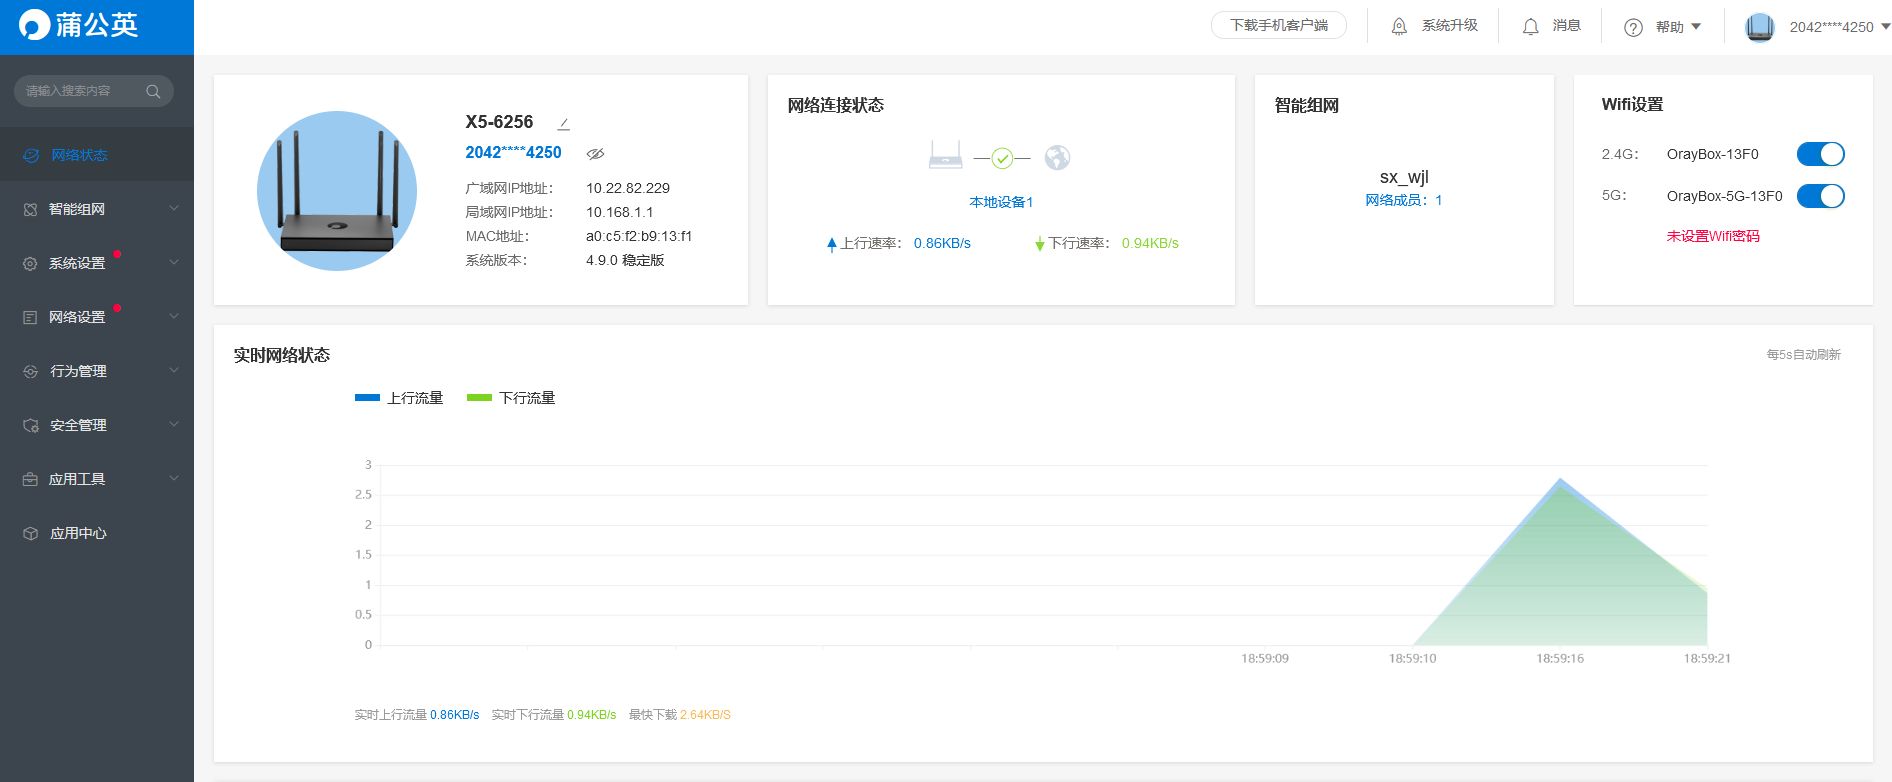This screenshot has height=782, width=1892.
Task: Click the globe internet icon
Action: point(1057,157)
